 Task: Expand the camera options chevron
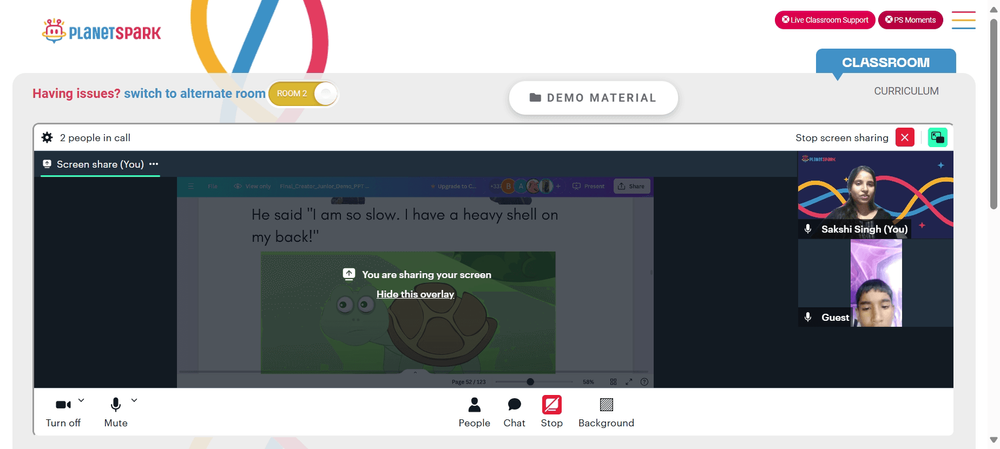pyautogui.click(x=81, y=400)
